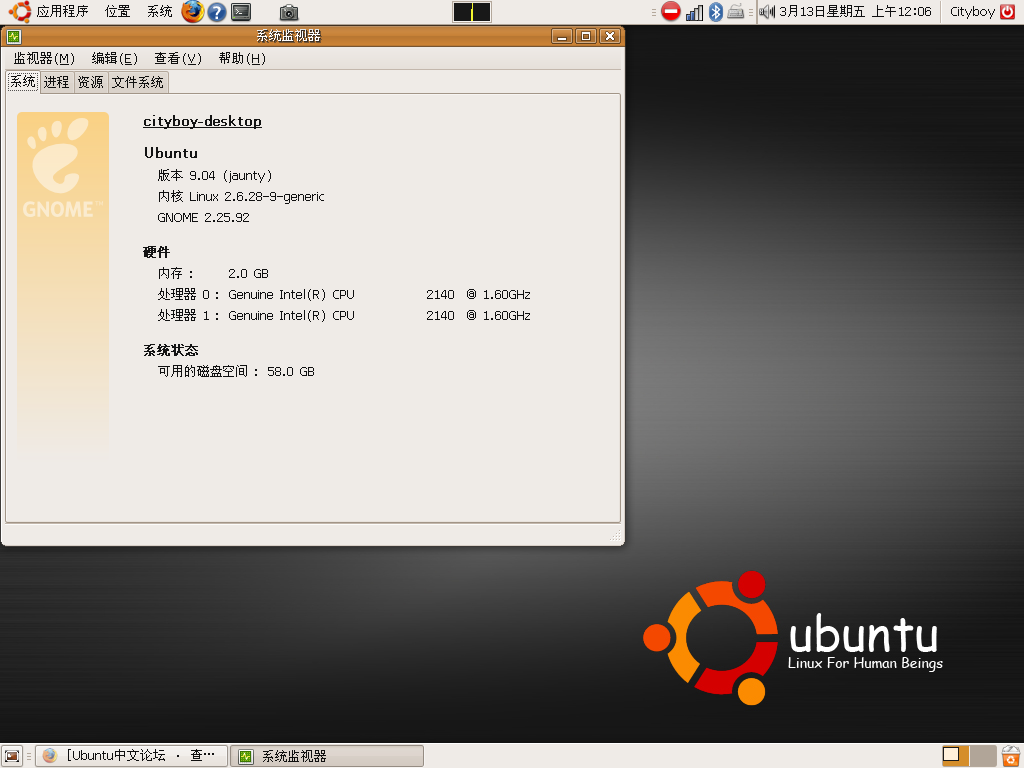
Task: Open the Bluetooth tray icon
Action: [x=716, y=12]
